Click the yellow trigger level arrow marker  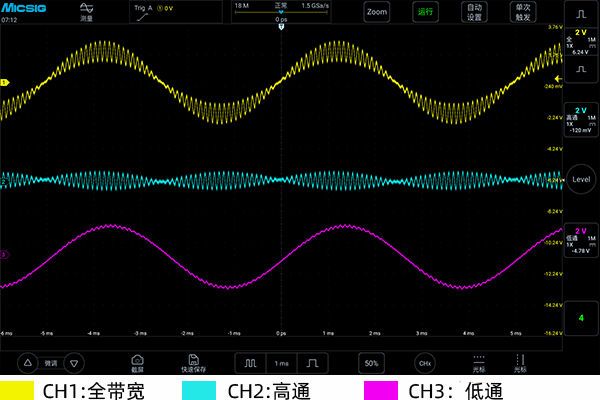pos(558,78)
